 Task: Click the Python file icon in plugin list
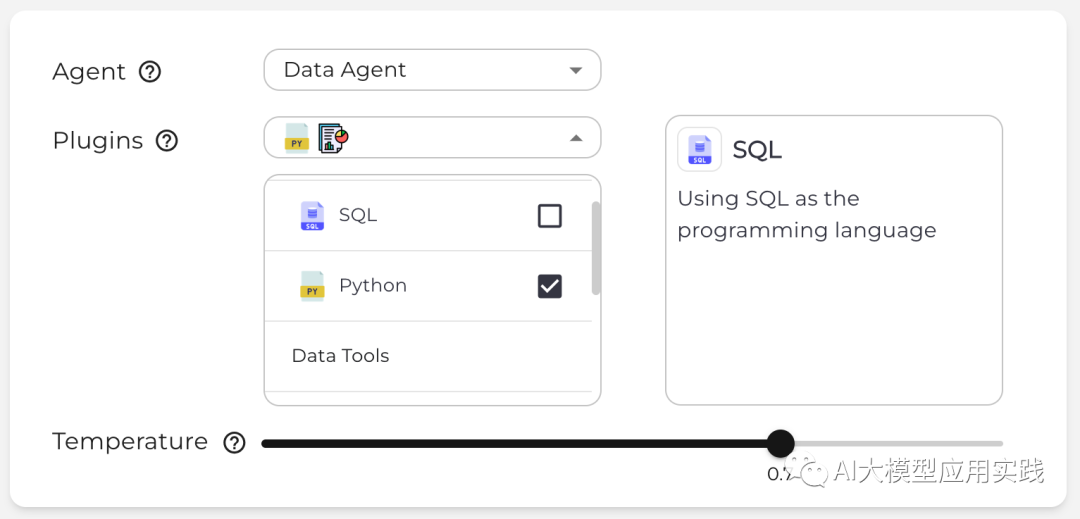(313, 286)
